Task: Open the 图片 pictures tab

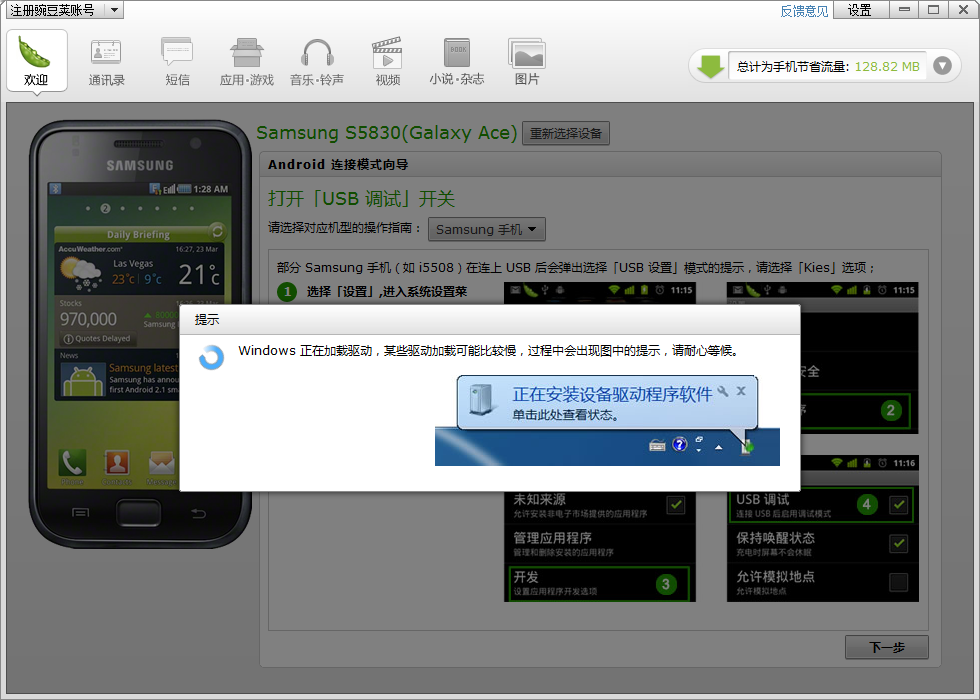Action: pyautogui.click(x=527, y=61)
